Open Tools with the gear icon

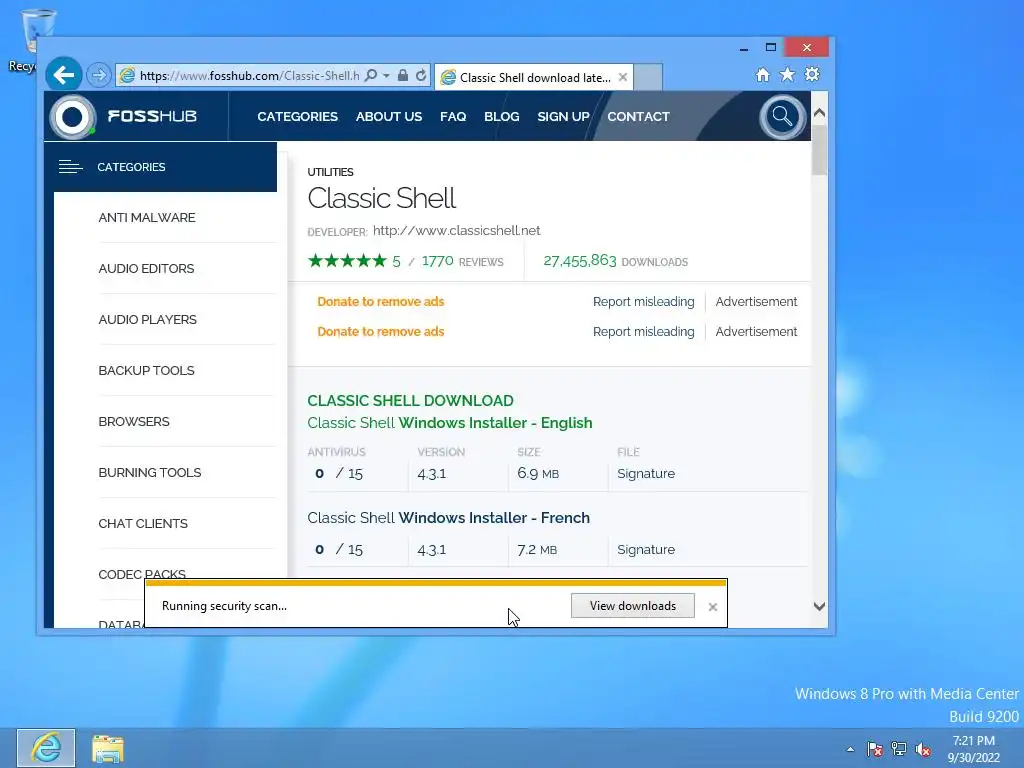click(812, 74)
